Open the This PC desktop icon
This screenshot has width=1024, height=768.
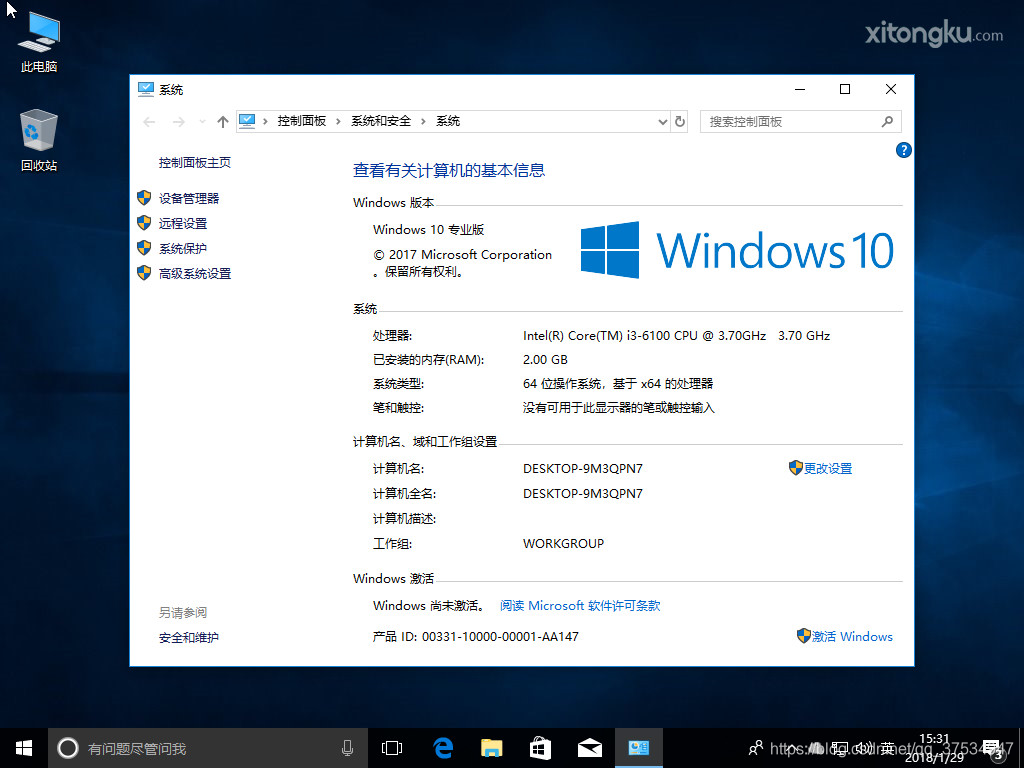point(39,42)
